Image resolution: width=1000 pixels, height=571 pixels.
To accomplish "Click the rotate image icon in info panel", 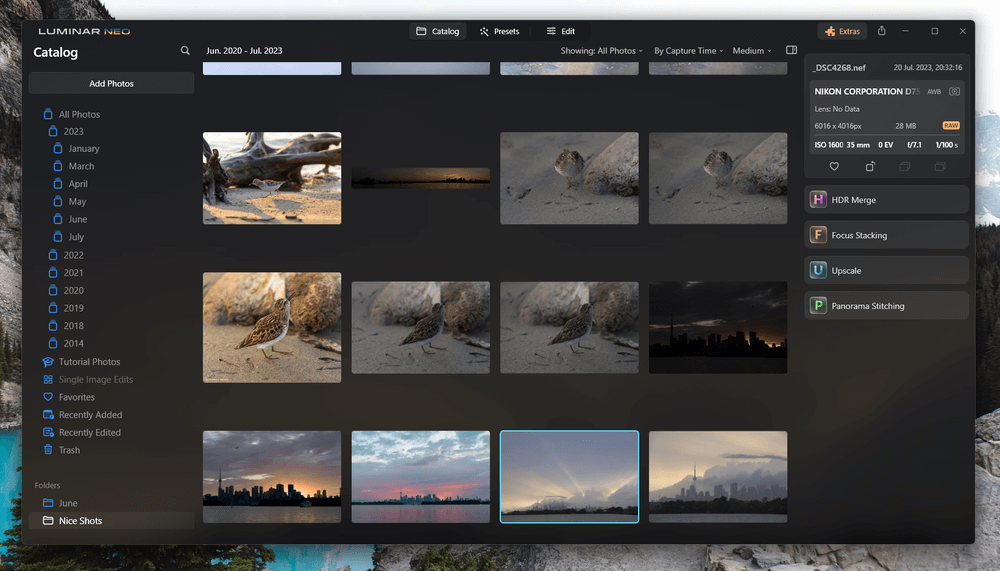I will coord(870,167).
